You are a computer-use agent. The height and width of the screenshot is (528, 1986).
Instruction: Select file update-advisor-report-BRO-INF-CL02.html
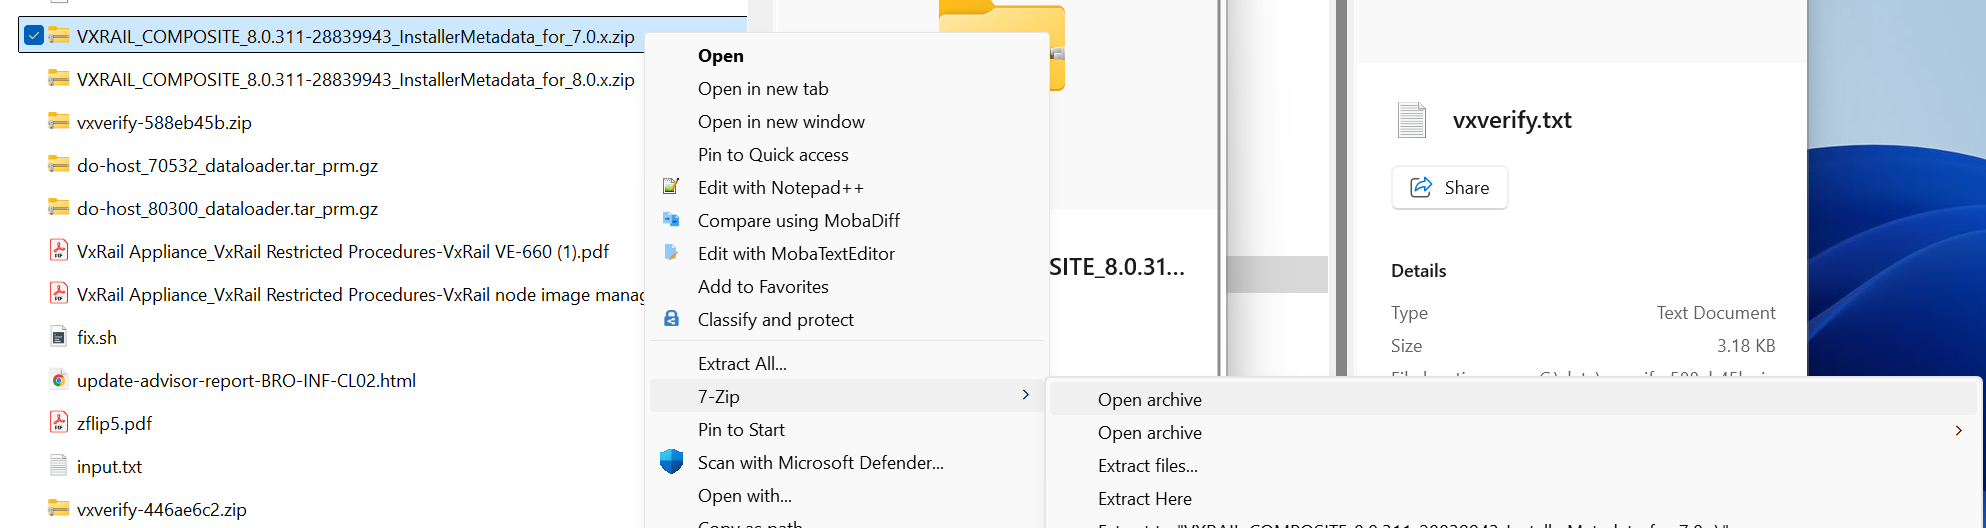(246, 380)
